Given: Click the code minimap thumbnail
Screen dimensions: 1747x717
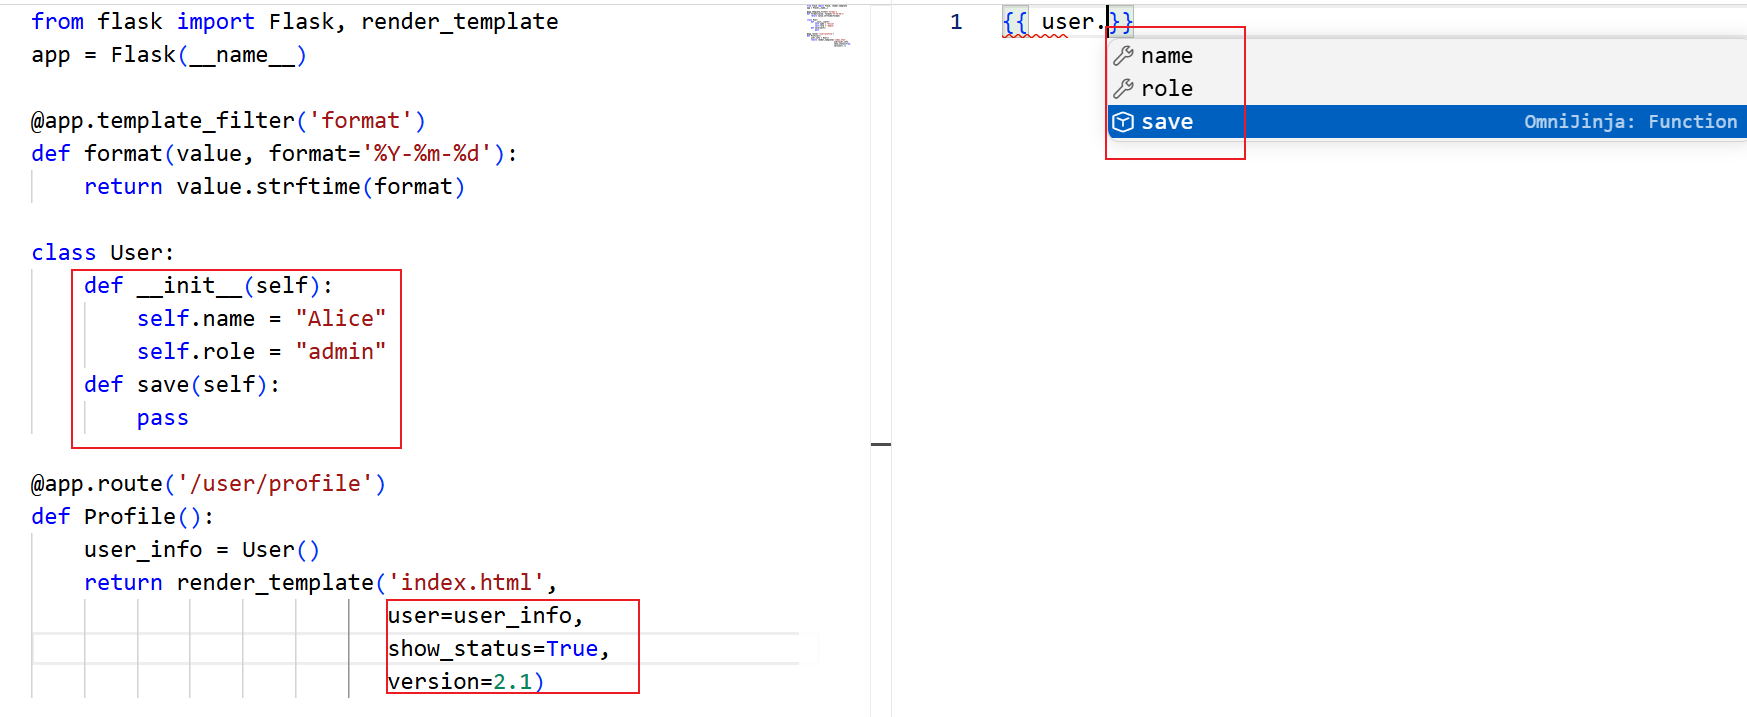Looking at the screenshot, I should [828, 25].
